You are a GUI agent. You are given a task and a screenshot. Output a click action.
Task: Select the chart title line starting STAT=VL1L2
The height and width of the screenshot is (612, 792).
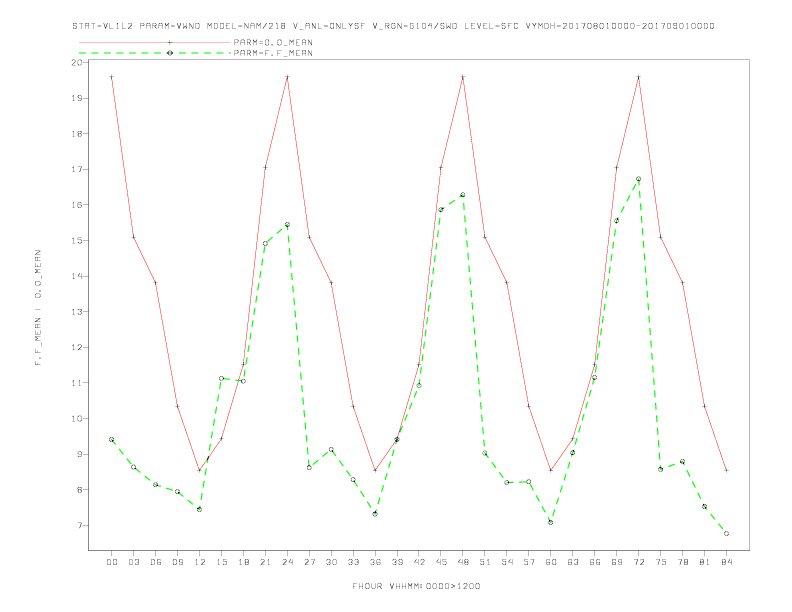coord(393,26)
